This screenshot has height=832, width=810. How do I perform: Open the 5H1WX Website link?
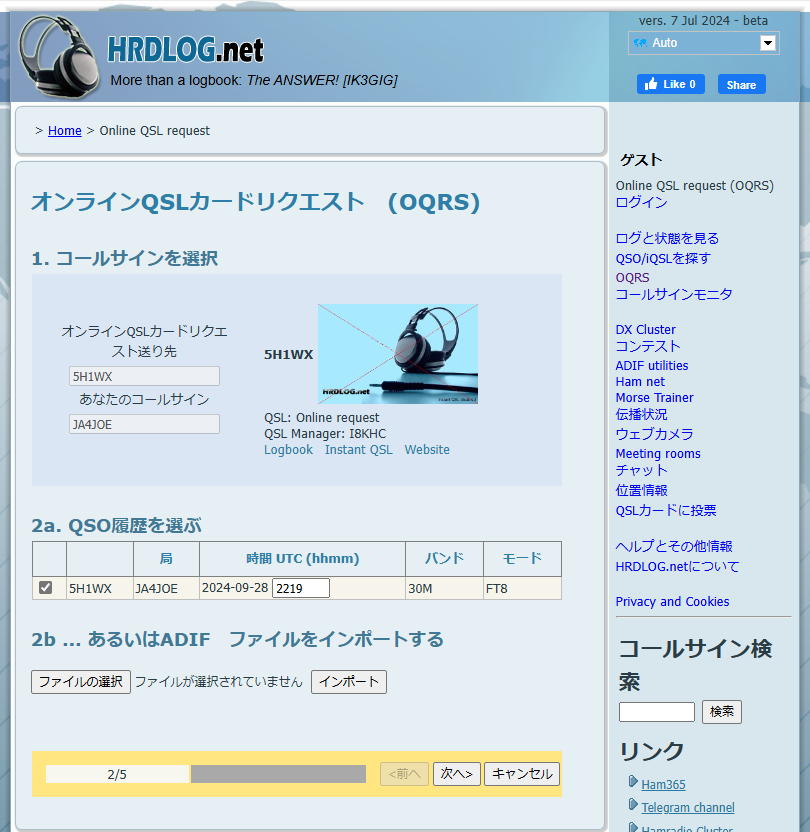point(427,449)
